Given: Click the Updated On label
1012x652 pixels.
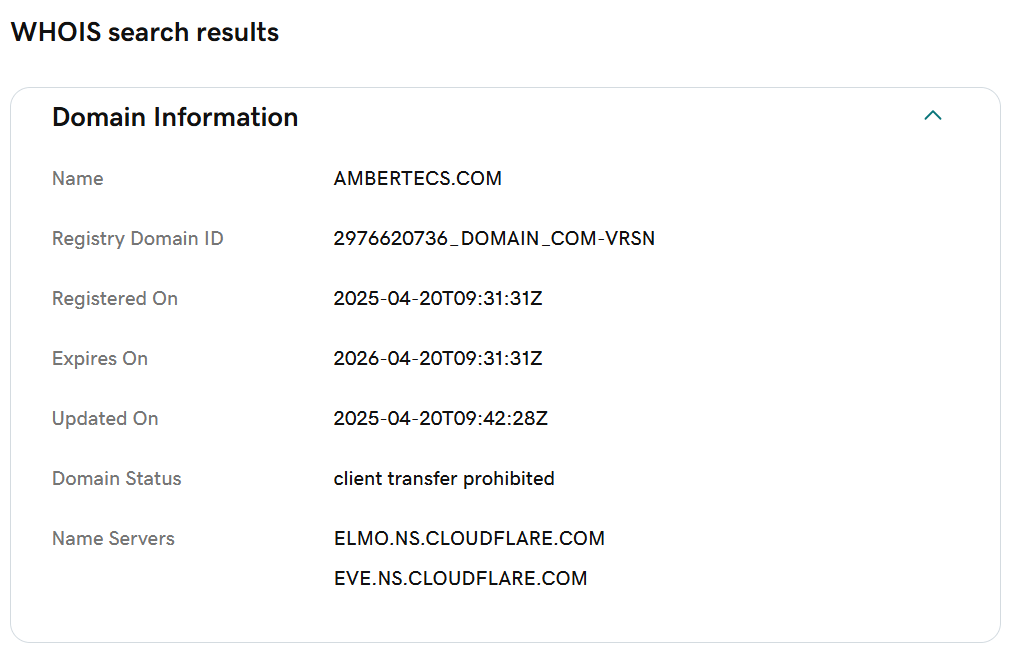Looking at the screenshot, I should click(x=105, y=419).
